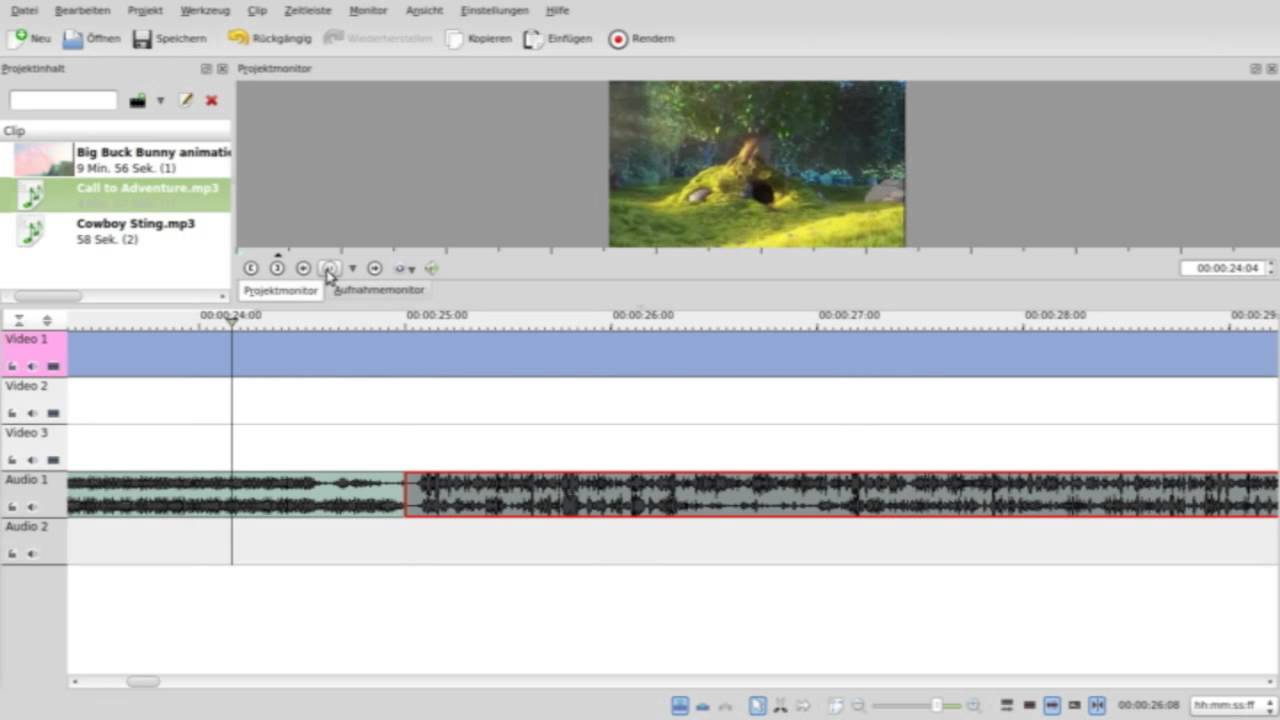Hide video on the Video 2 track
The width and height of the screenshot is (1280, 720).
tap(53, 414)
